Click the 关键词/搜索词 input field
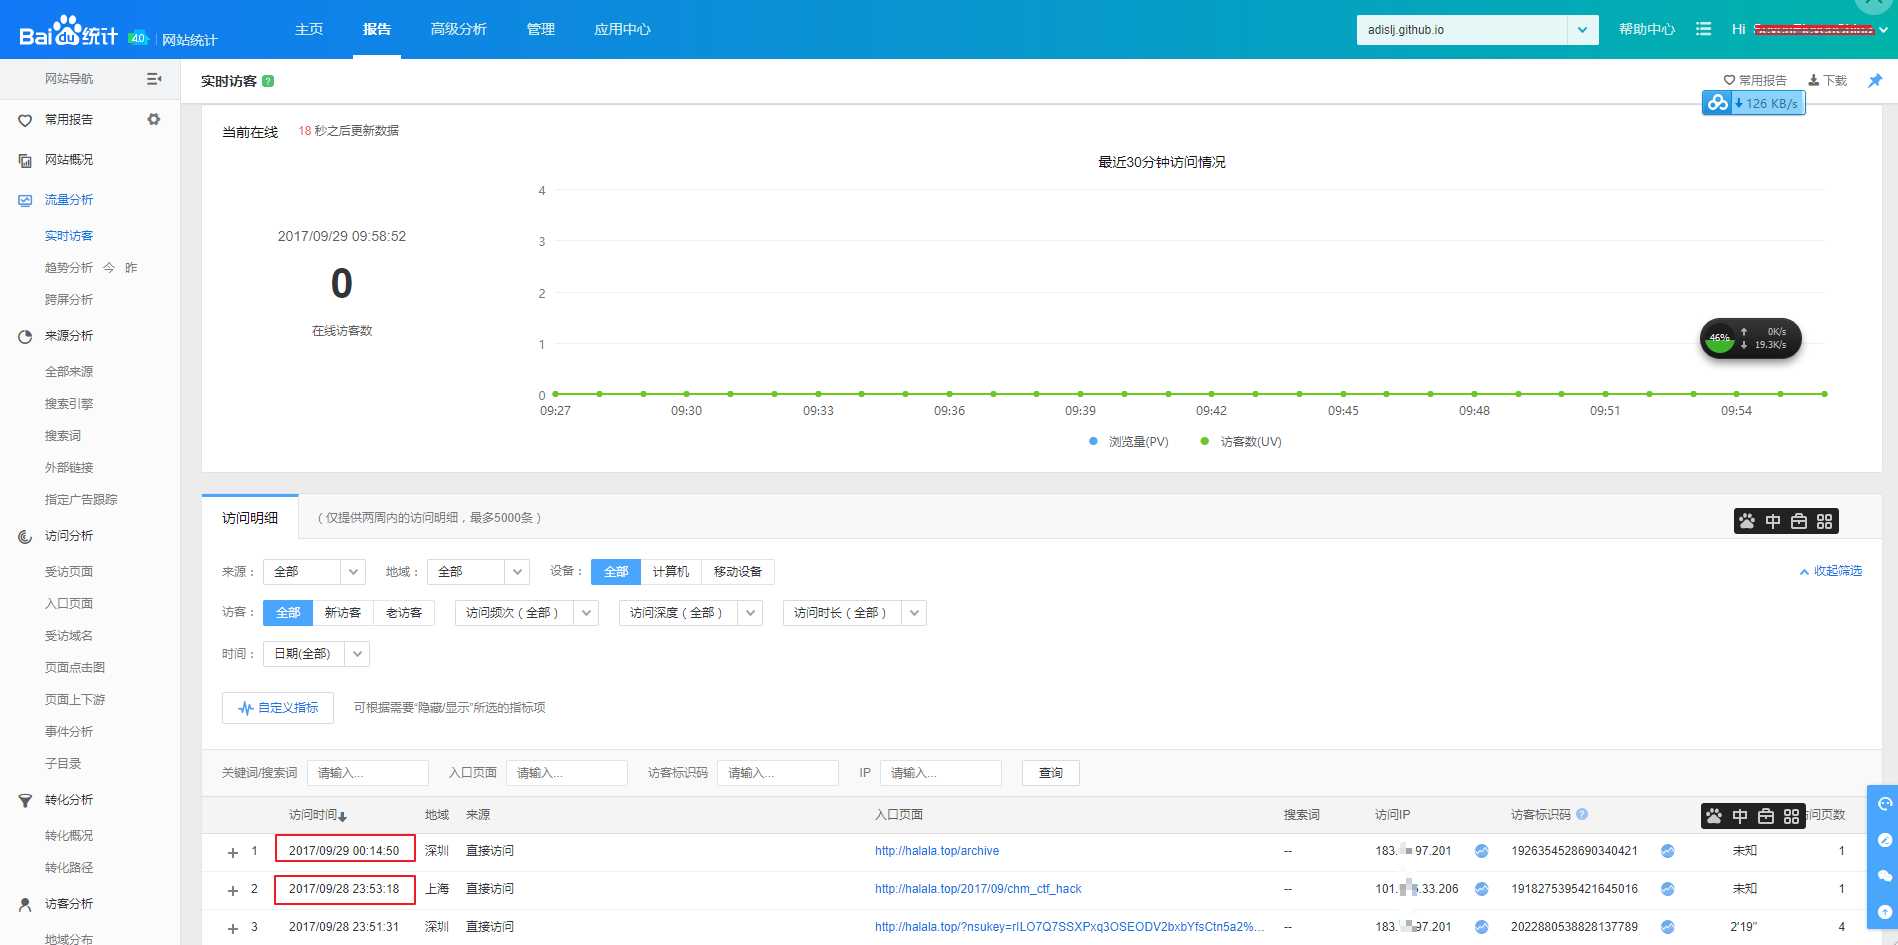This screenshot has width=1898, height=945. [x=368, y=773]
